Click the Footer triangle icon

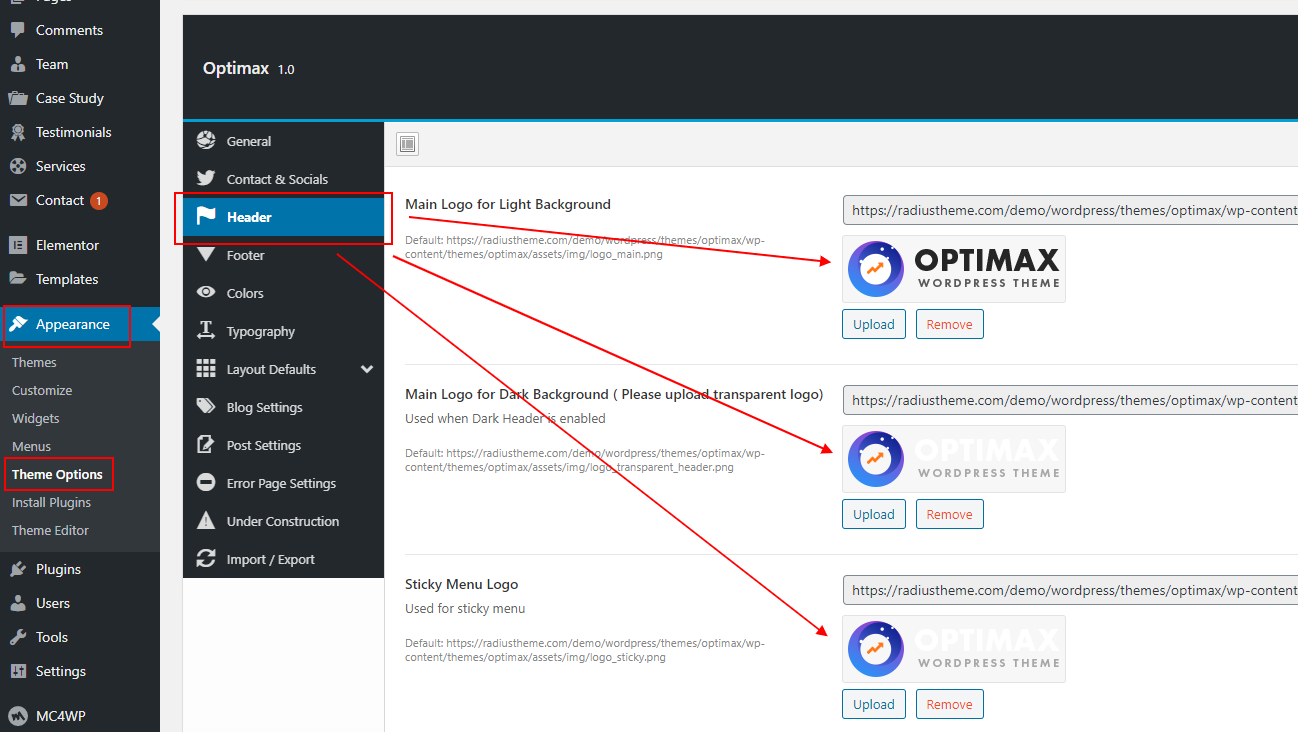pyautogui.click(x=206, y=255)
